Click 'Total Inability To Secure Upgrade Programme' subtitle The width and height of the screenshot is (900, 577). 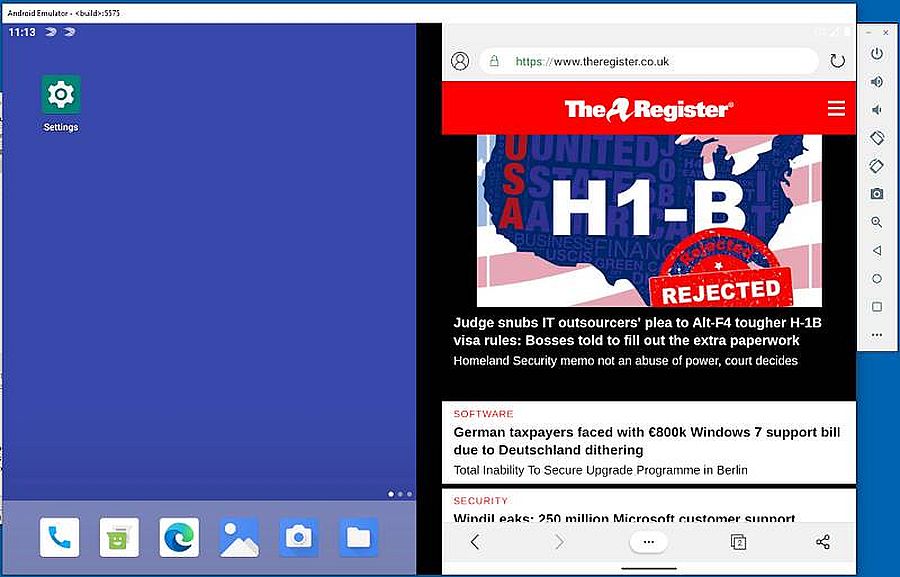click(600, 470)
